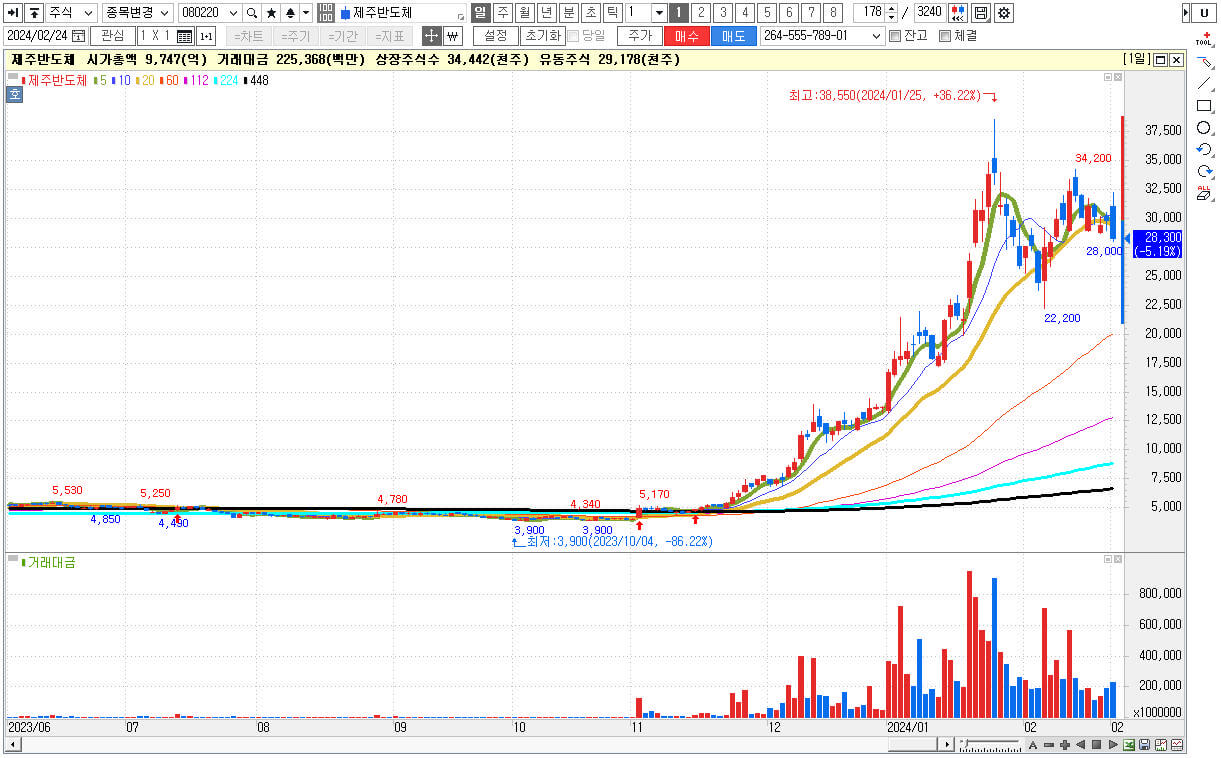
Task: Play chart scroll forward
Action: click(1113, 745)
